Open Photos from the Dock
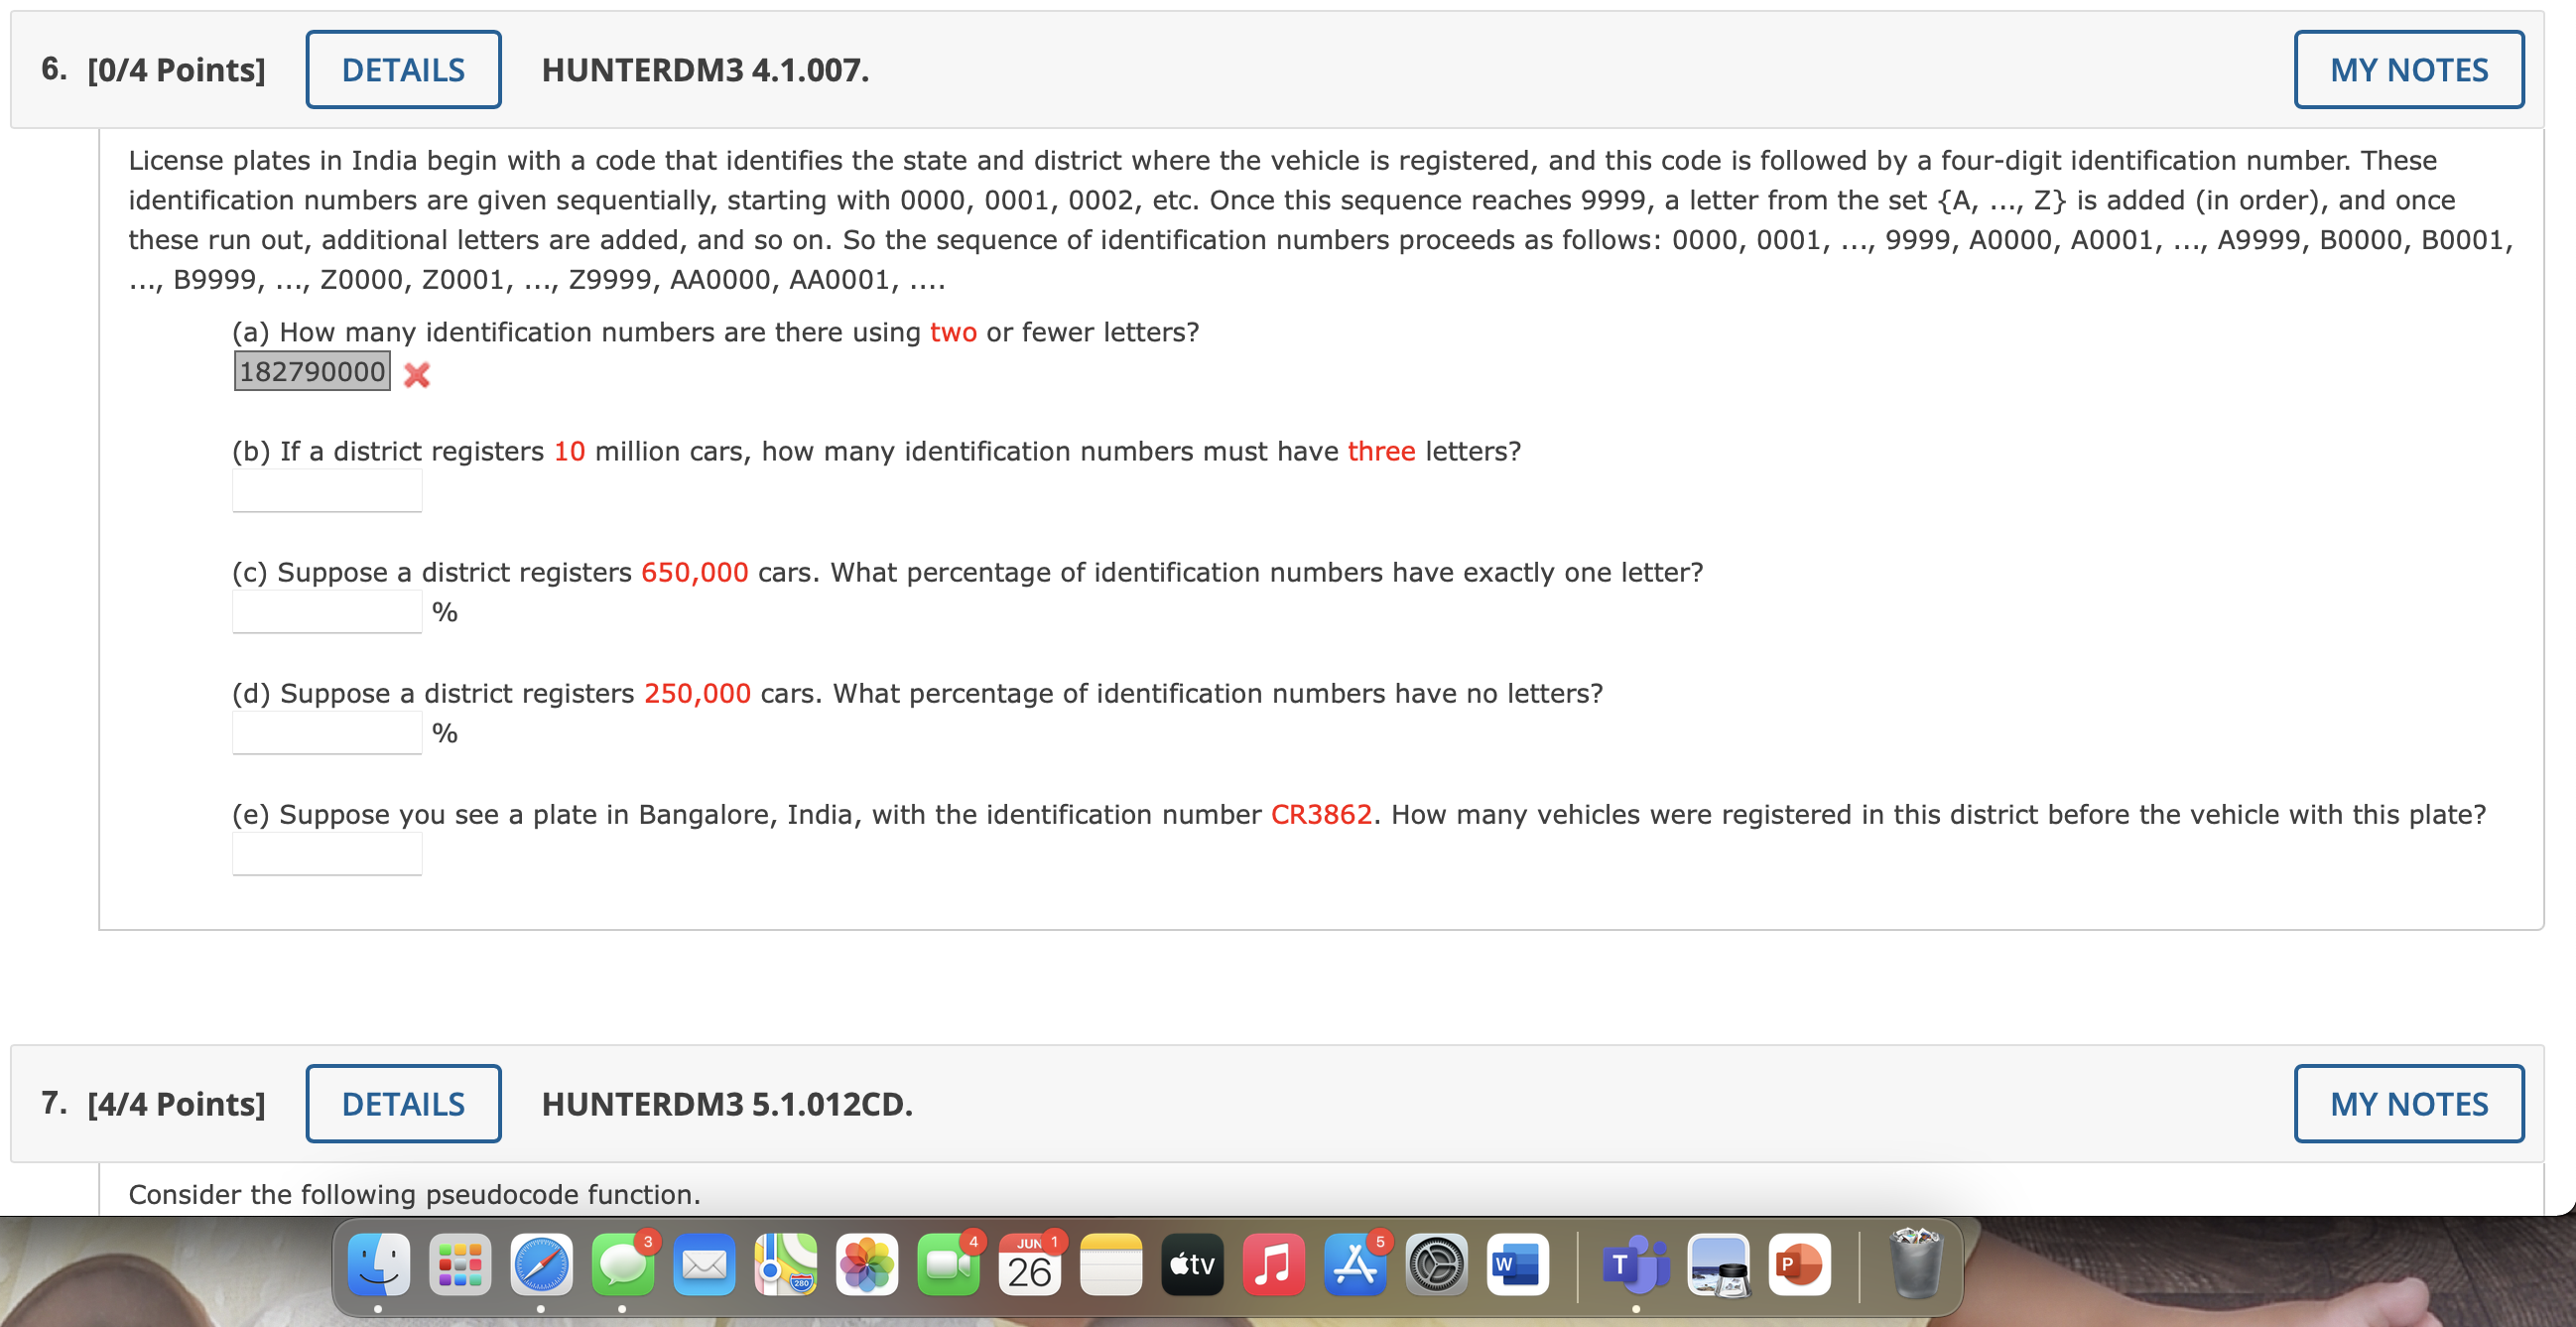The height and width of the screenshot is (1327, 2576). [x=867, y=1265]
